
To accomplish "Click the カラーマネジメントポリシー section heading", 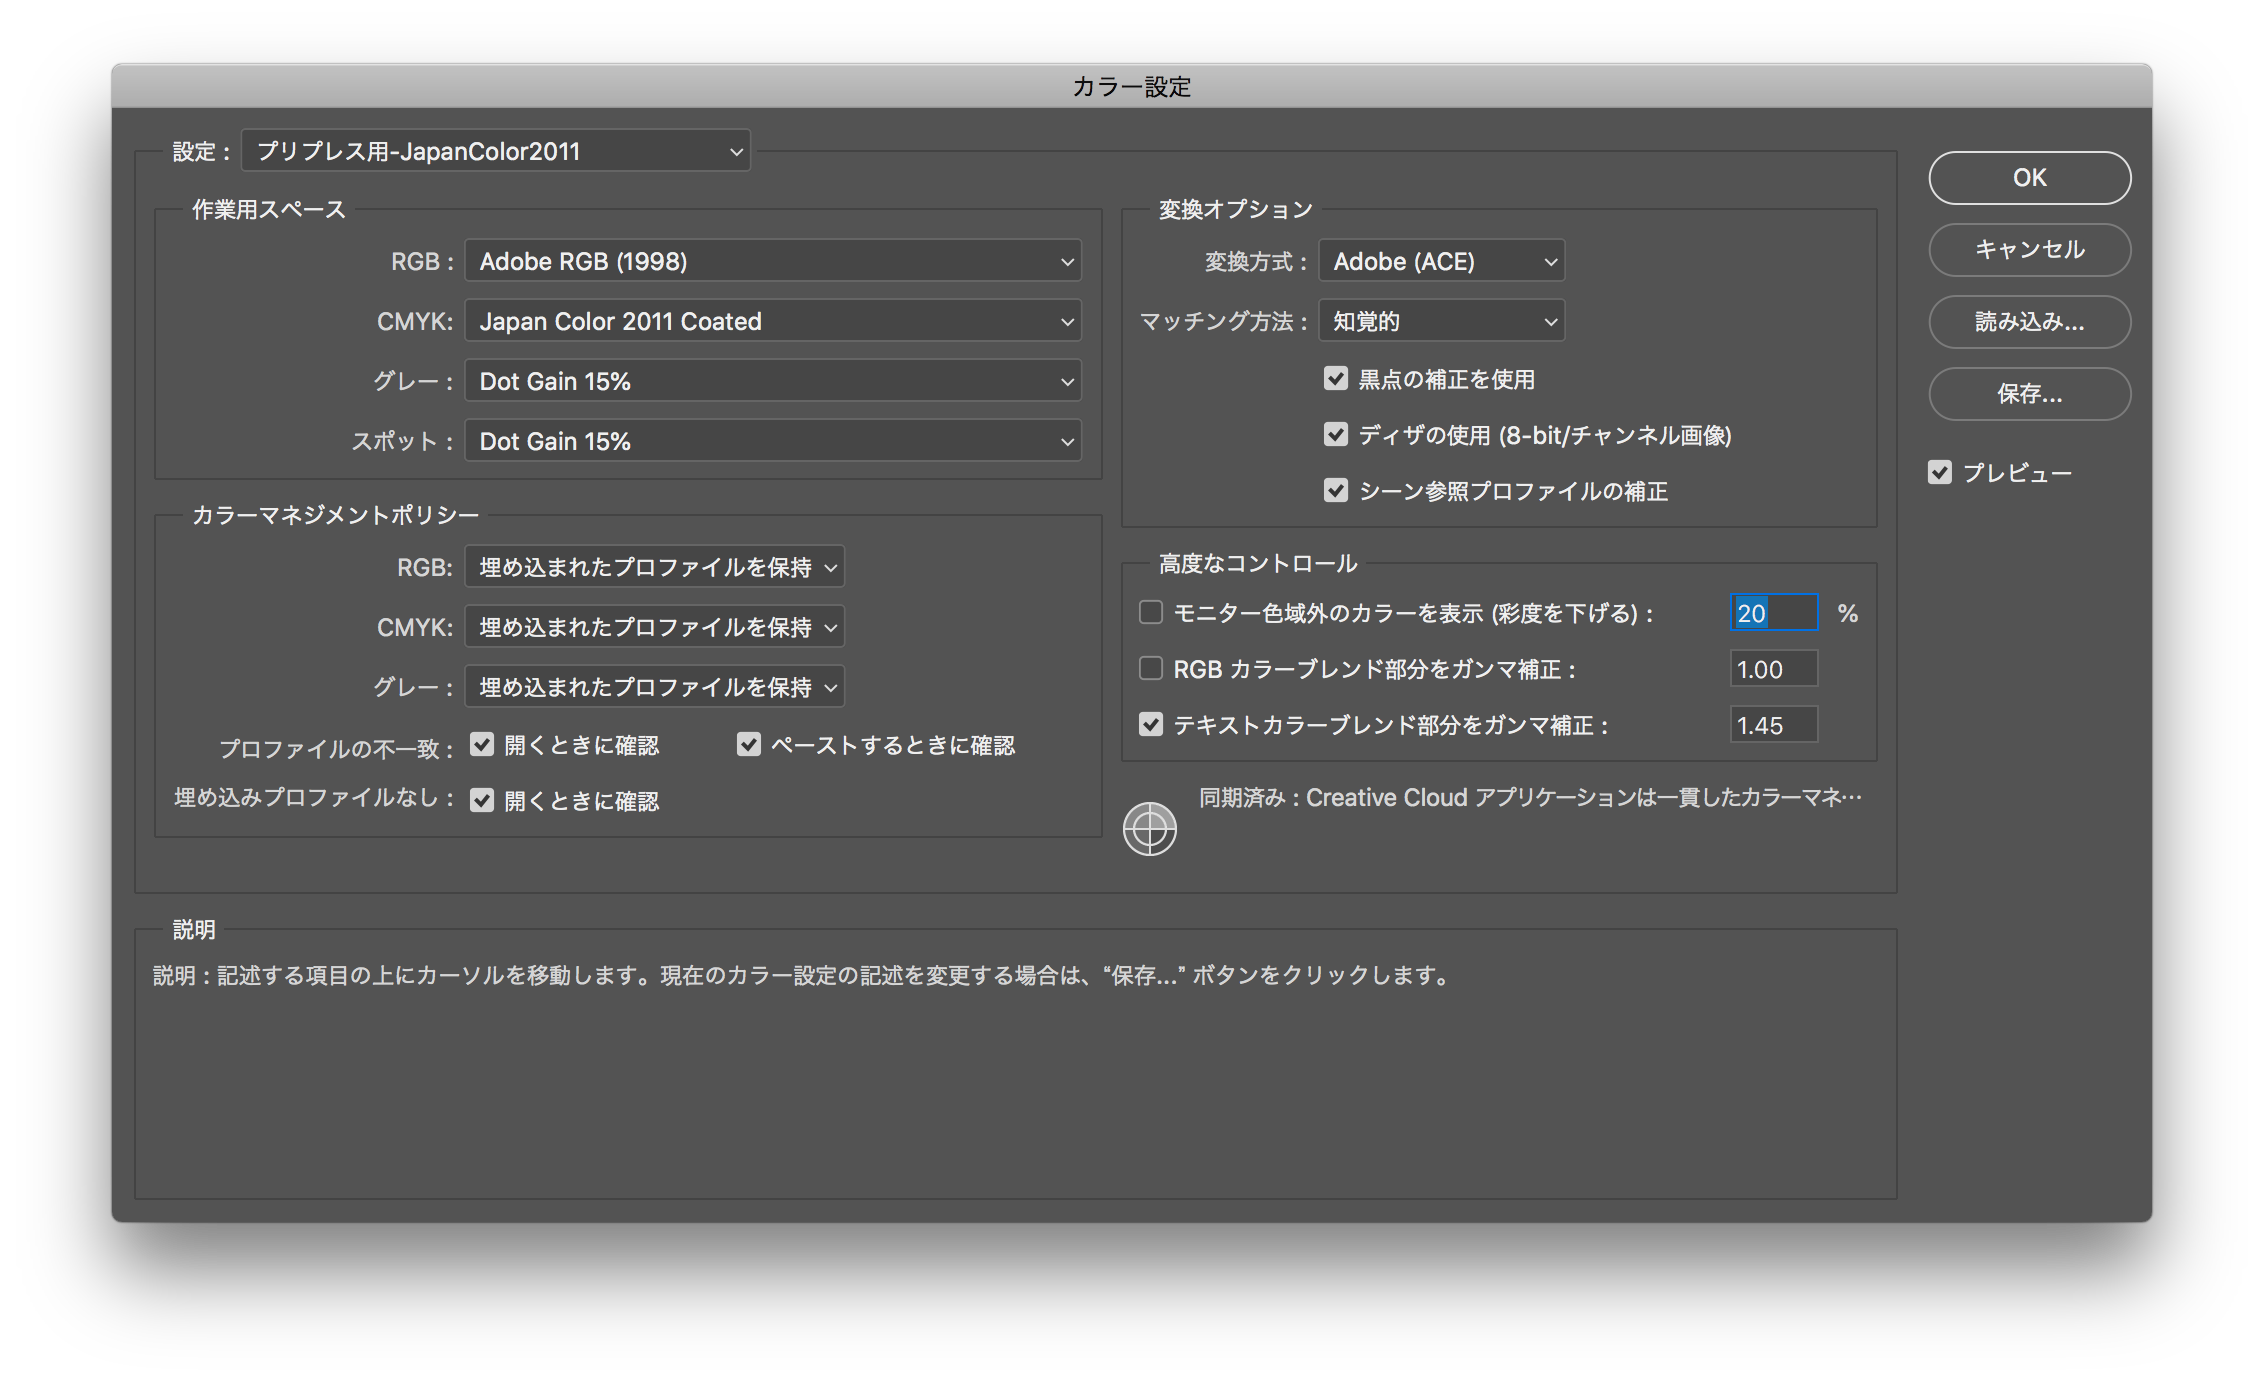I will 335,515.
